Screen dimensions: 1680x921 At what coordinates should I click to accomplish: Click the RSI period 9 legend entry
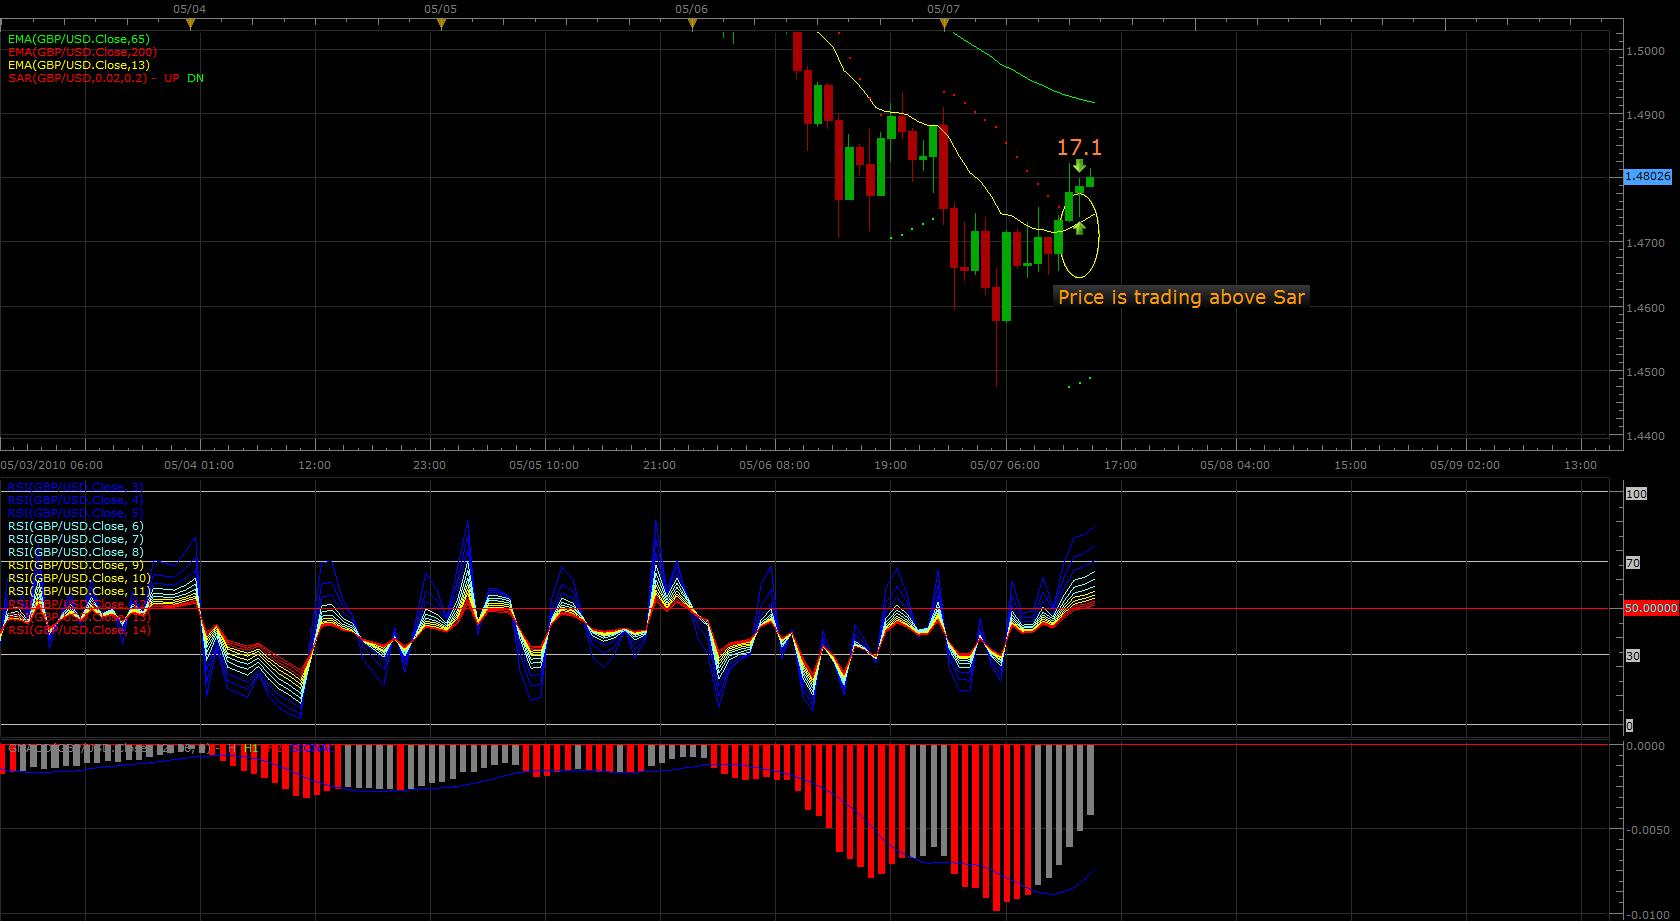76,565
